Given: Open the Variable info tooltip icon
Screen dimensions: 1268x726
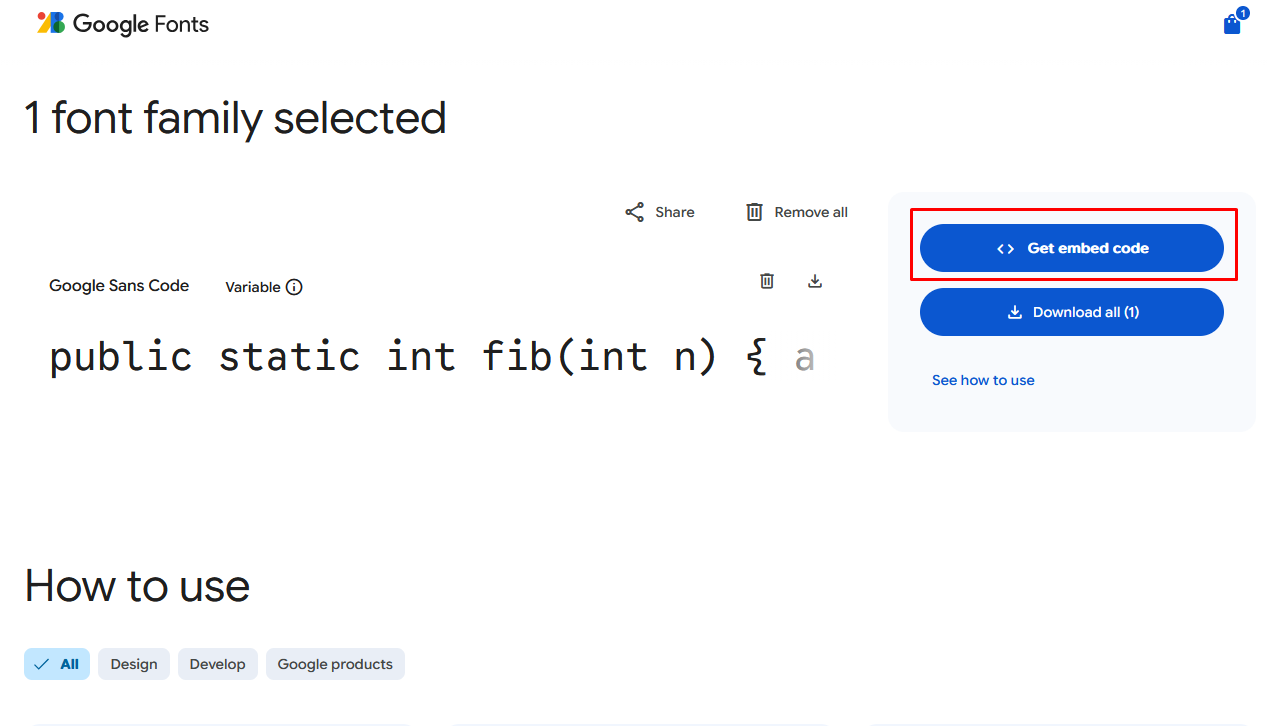Looking at the screenshot, I should tap(295, 287).
